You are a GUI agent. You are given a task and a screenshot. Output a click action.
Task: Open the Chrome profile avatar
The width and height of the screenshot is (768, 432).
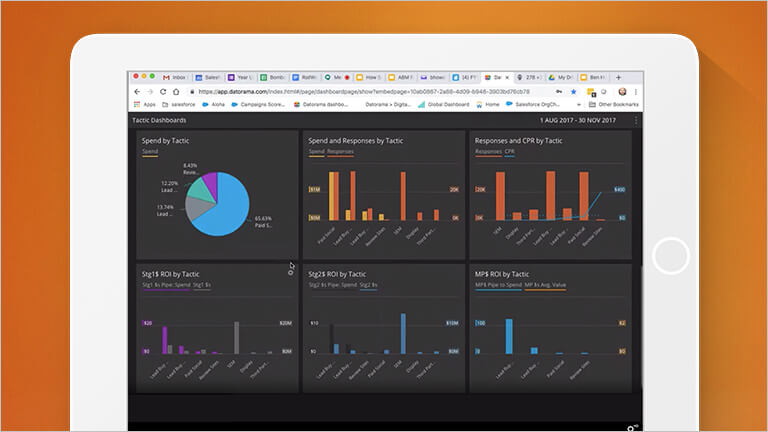pos(623,92)
